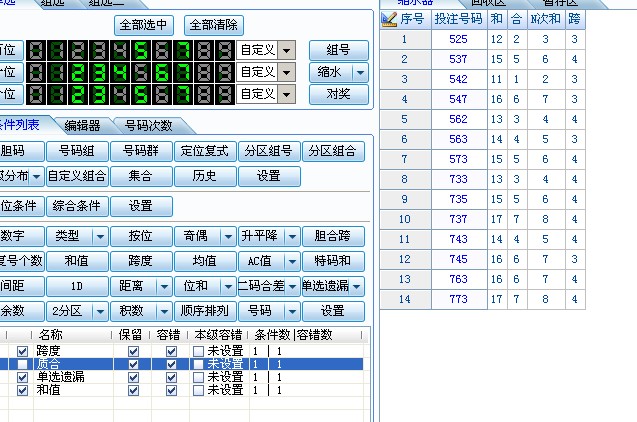Enable 本级容错 checkbox in the 单选遗漏 row
The image size is (637, 422).
pos(198,377)
